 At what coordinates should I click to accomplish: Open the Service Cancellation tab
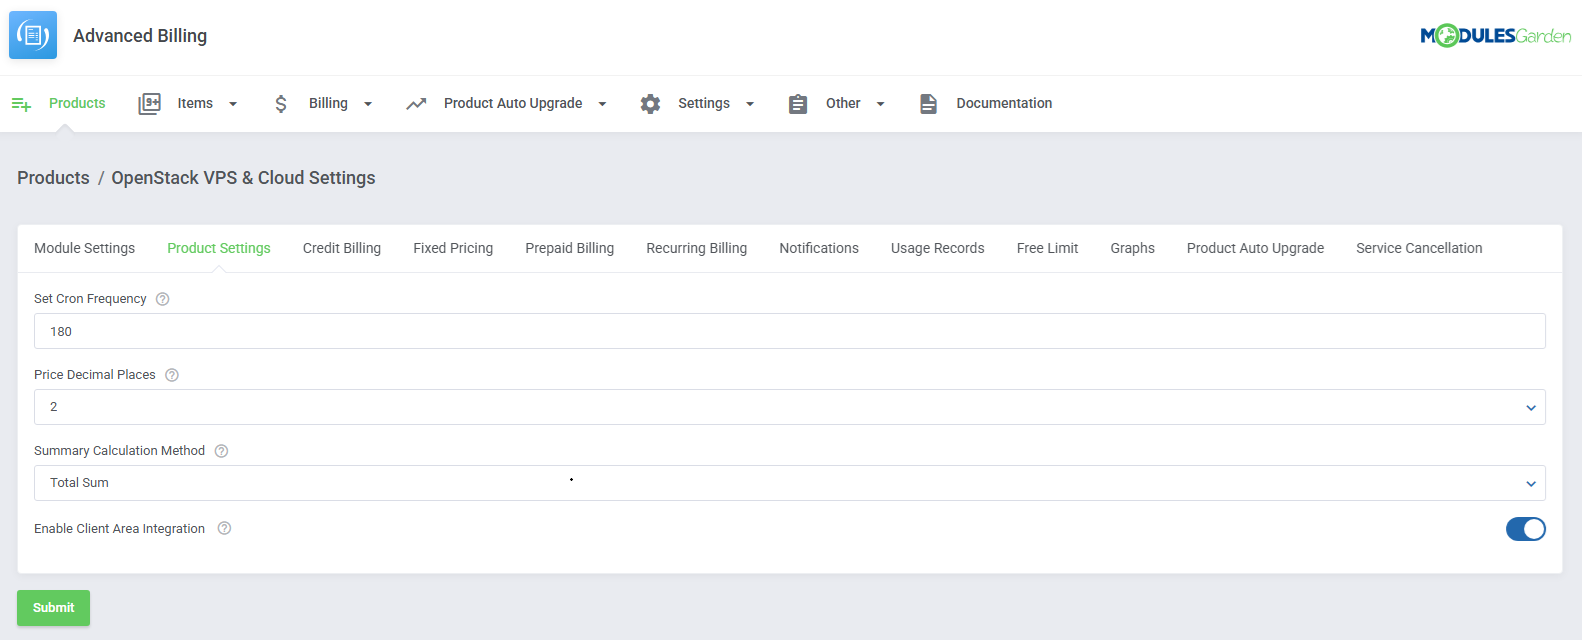pyautogui.click(x=1419, y=248)
